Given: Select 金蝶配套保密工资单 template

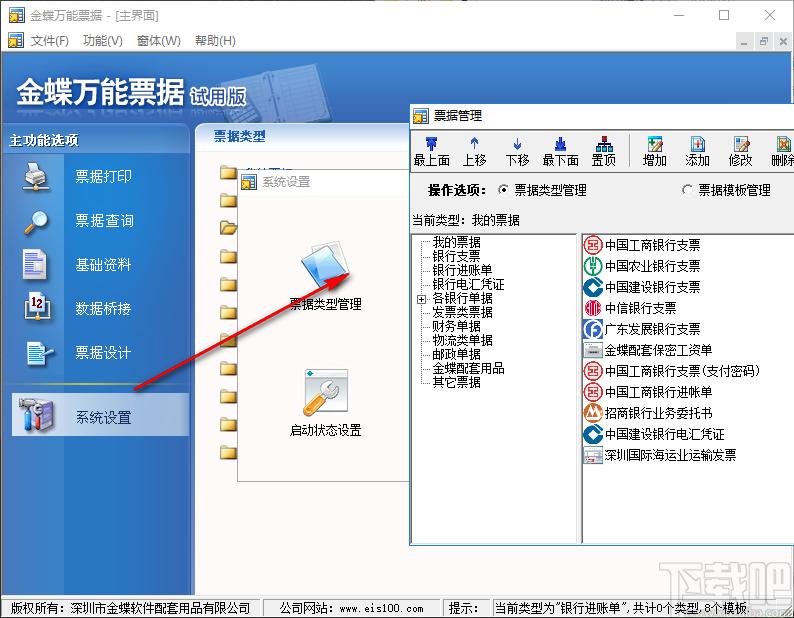Looking at the screenshot, I should pos(648,350).
